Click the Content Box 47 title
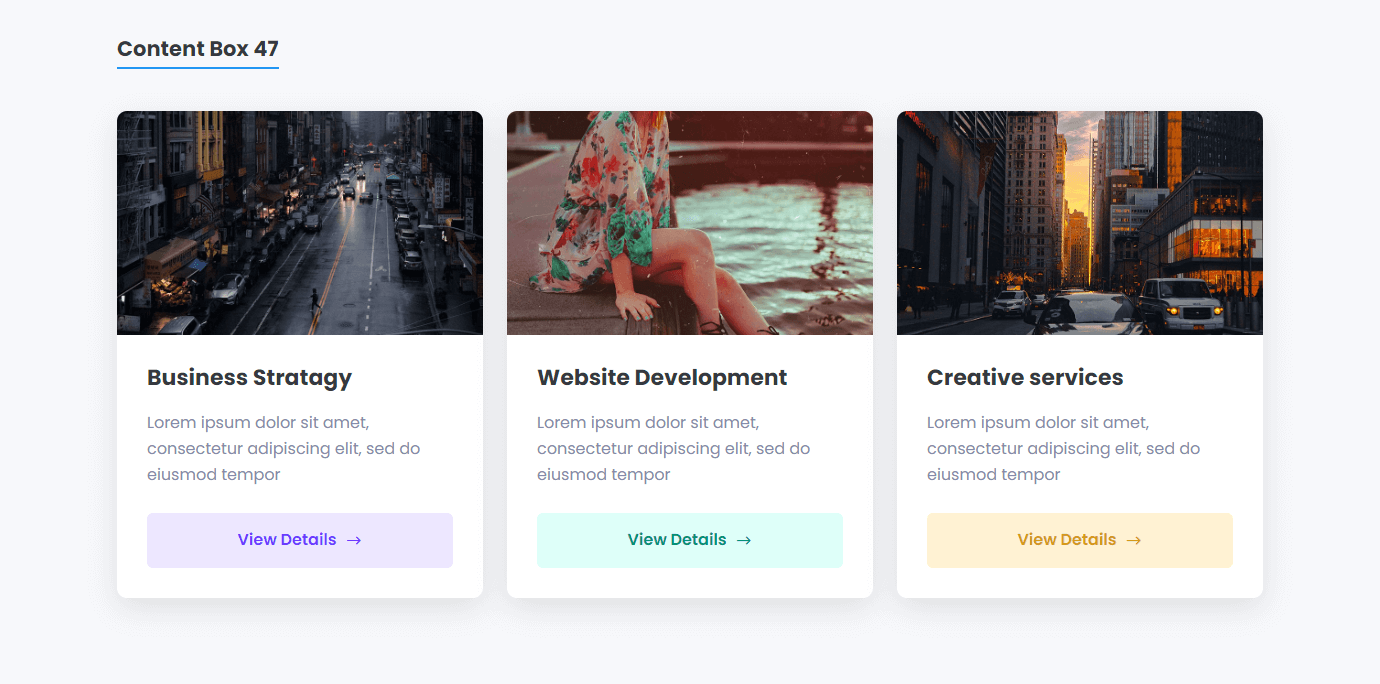 pos(198,48)
